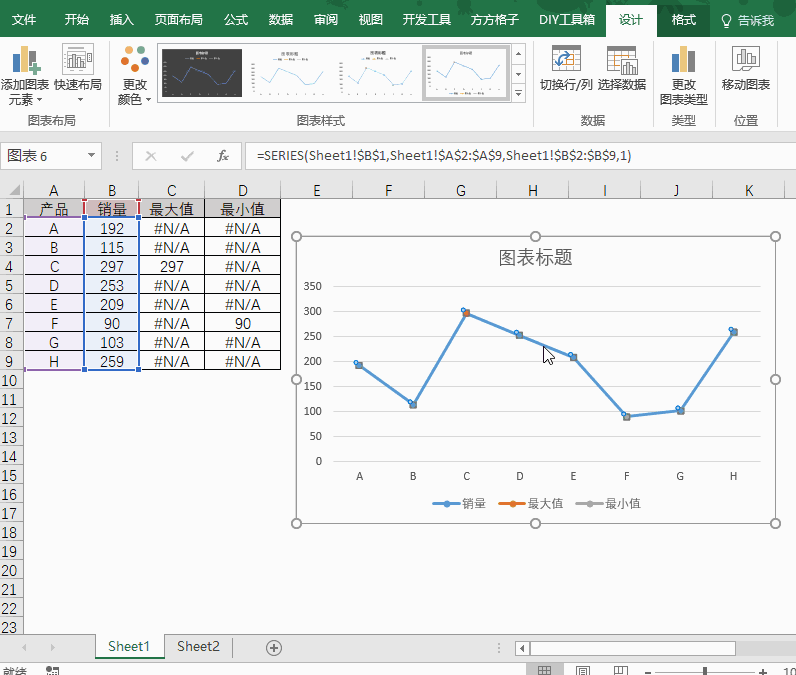Click the orange max marker at C
This screenshot has height=675, width=796.
pyautogui.click(x=466, y=313)
